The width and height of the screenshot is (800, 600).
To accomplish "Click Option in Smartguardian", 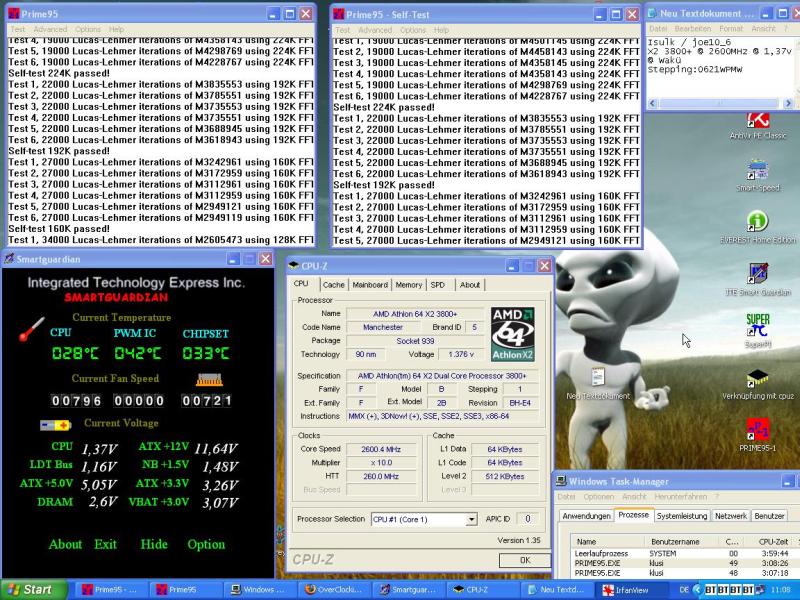I will [206, 544].
